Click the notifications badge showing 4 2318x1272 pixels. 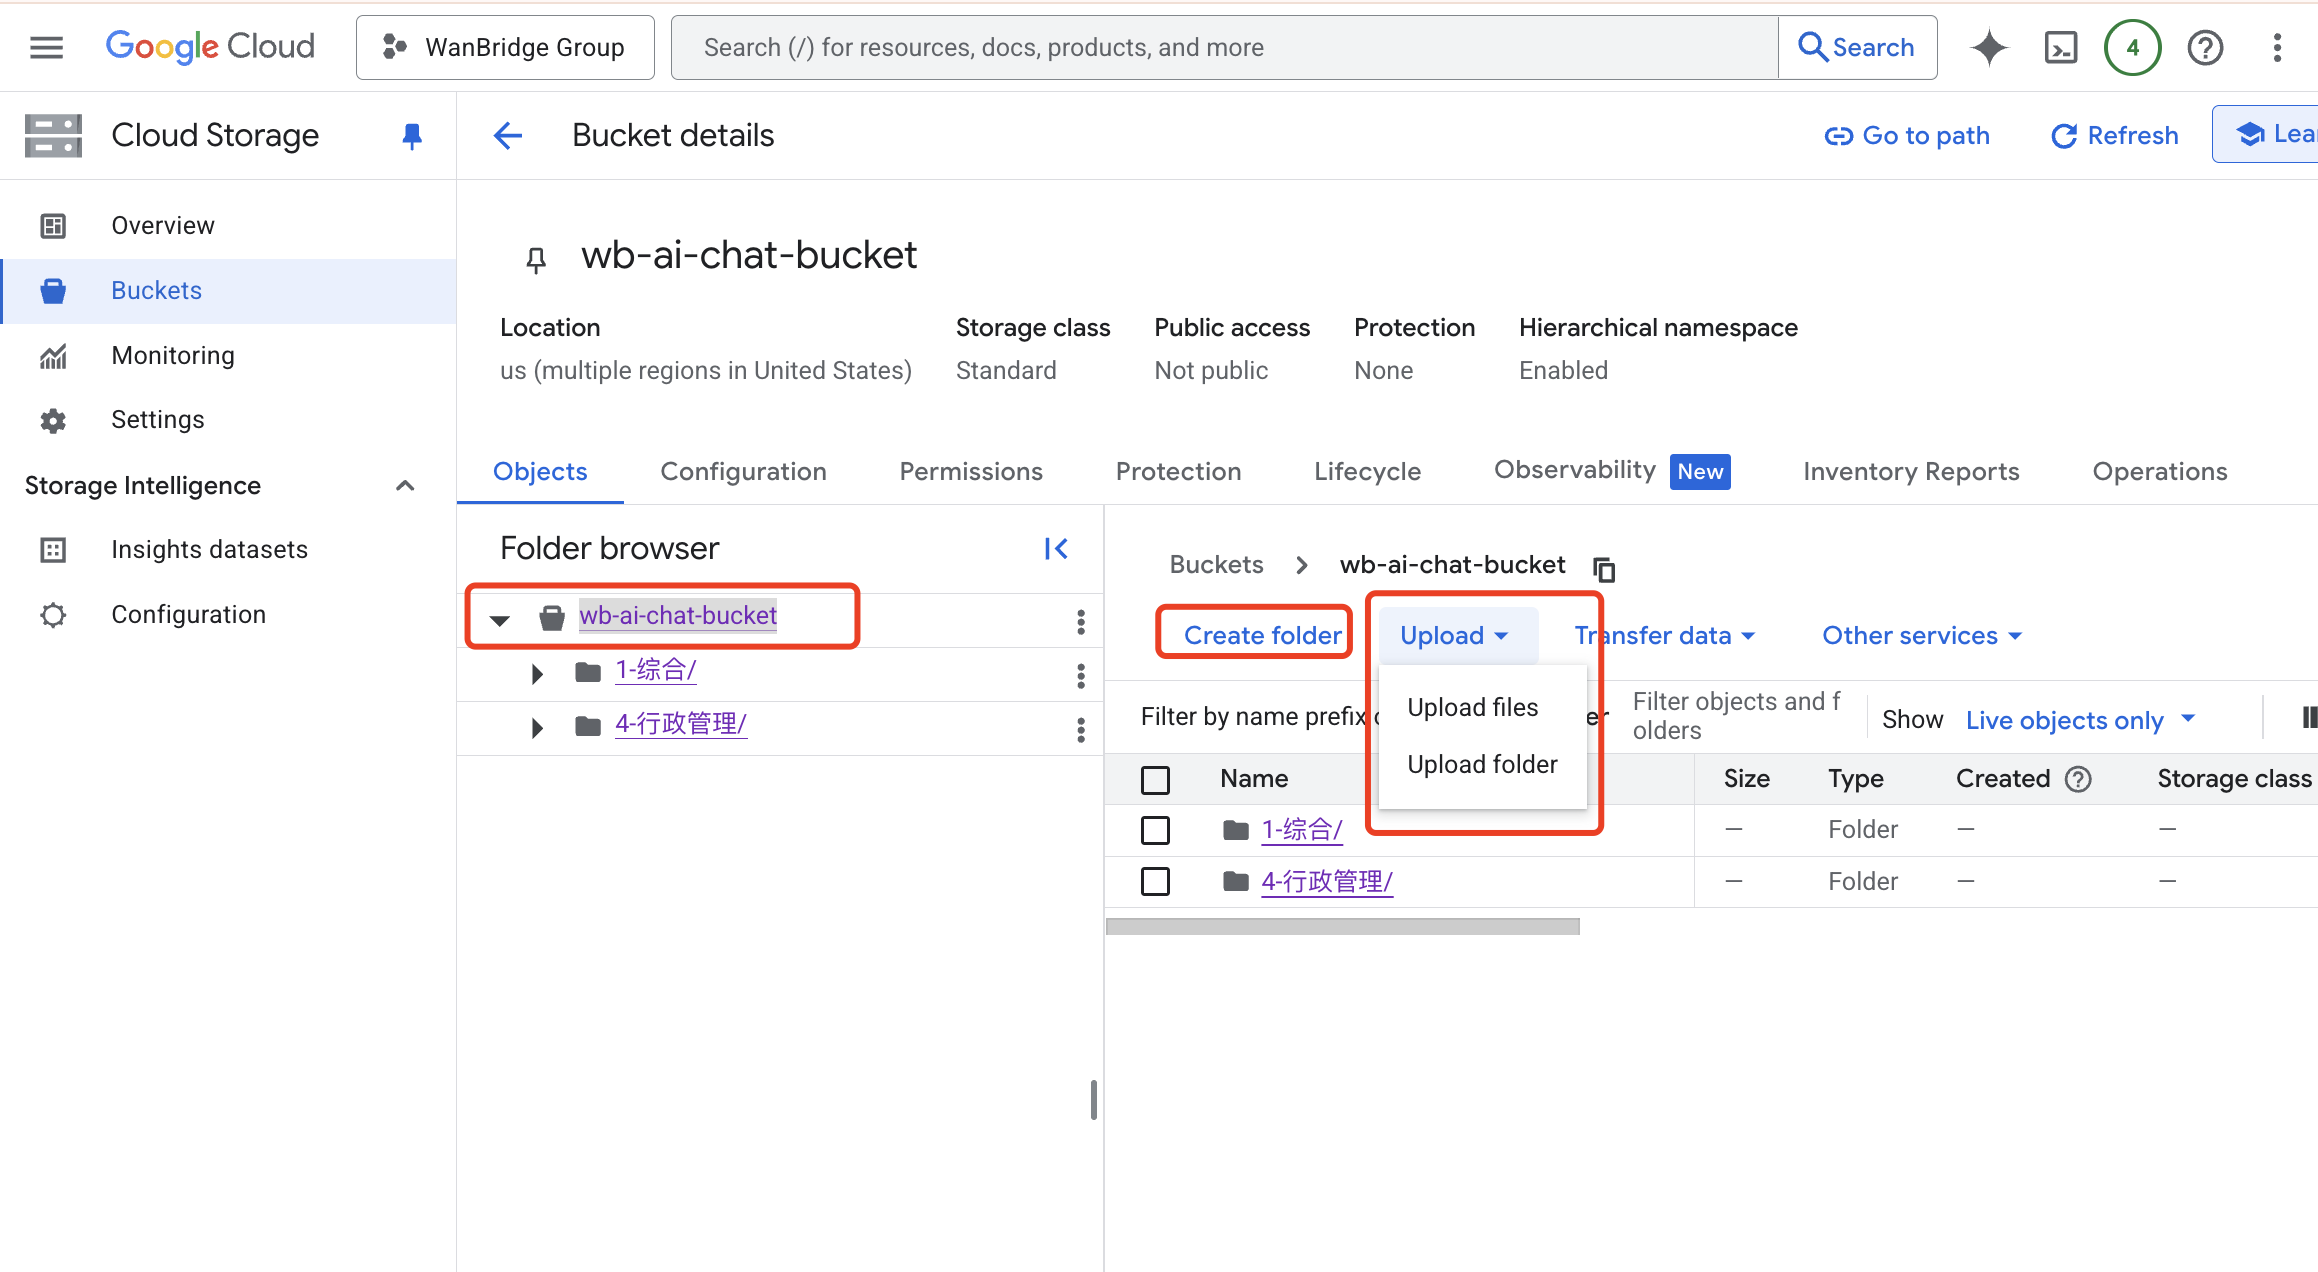pyautogui.click(x=2132, y=47)
